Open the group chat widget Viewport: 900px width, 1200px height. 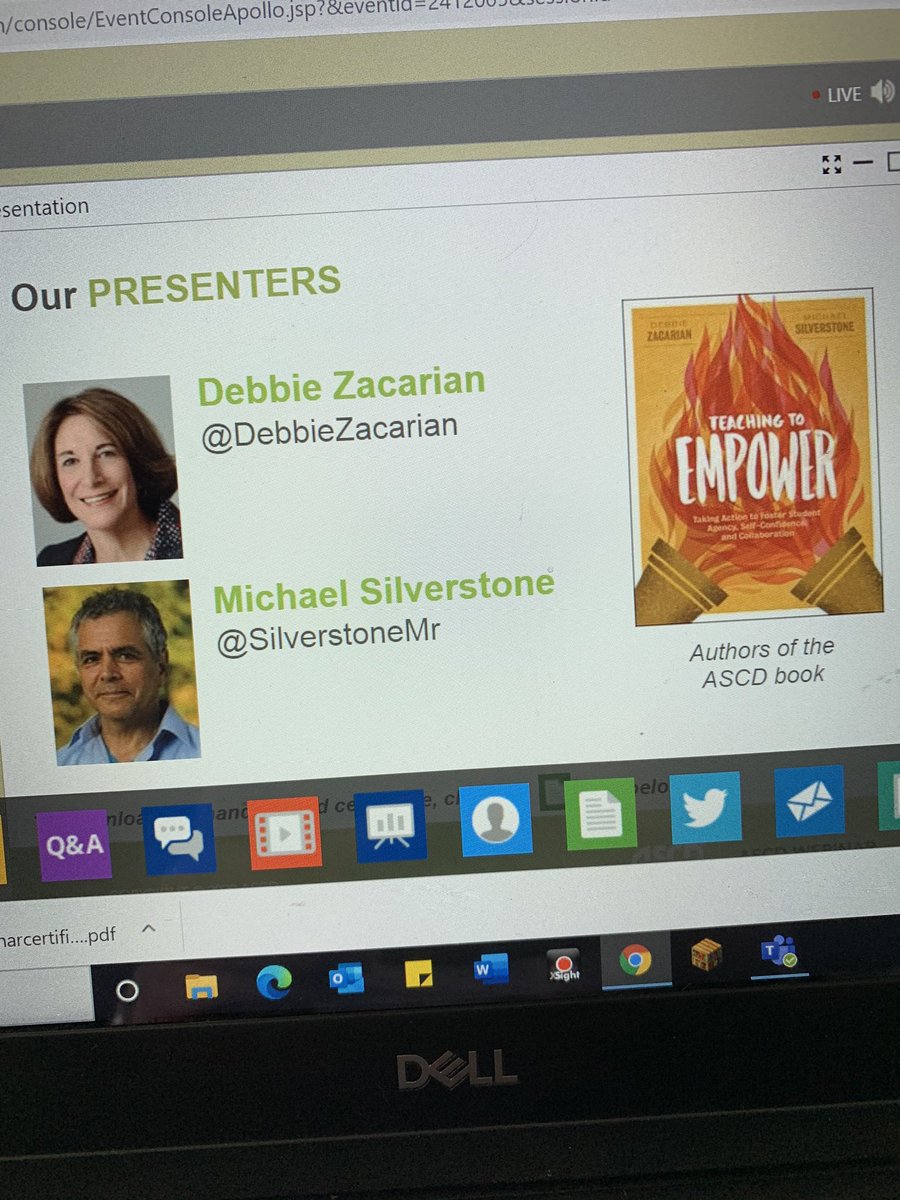[x=179, y=839]
